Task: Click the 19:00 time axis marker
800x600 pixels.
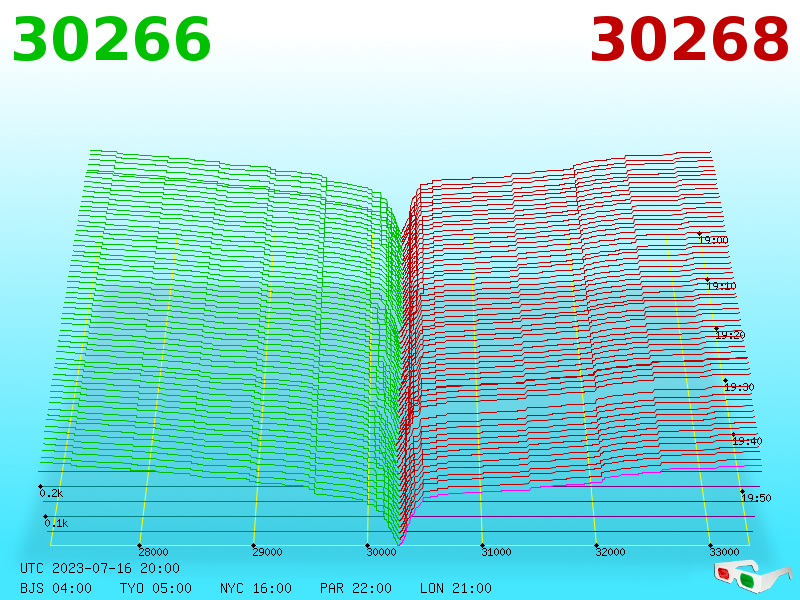Action: click(x=713, y=240)
